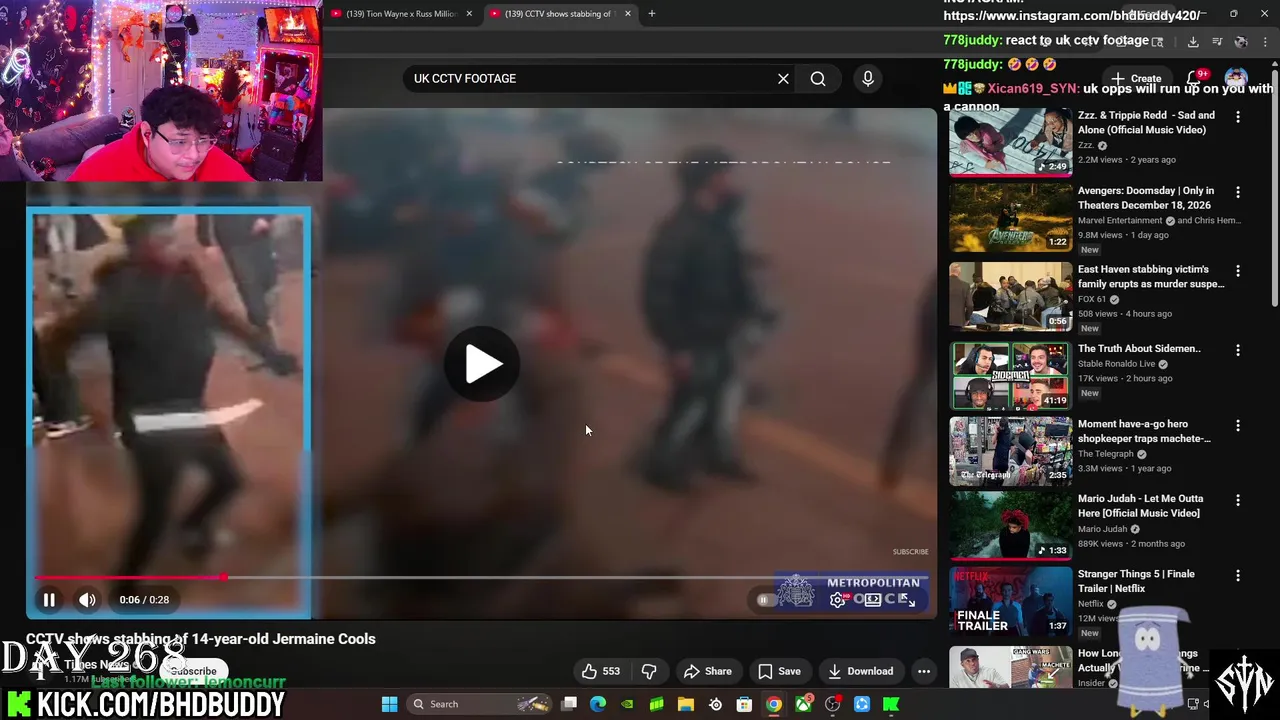Open Task View on the taskbar

(x=569, y=704)
